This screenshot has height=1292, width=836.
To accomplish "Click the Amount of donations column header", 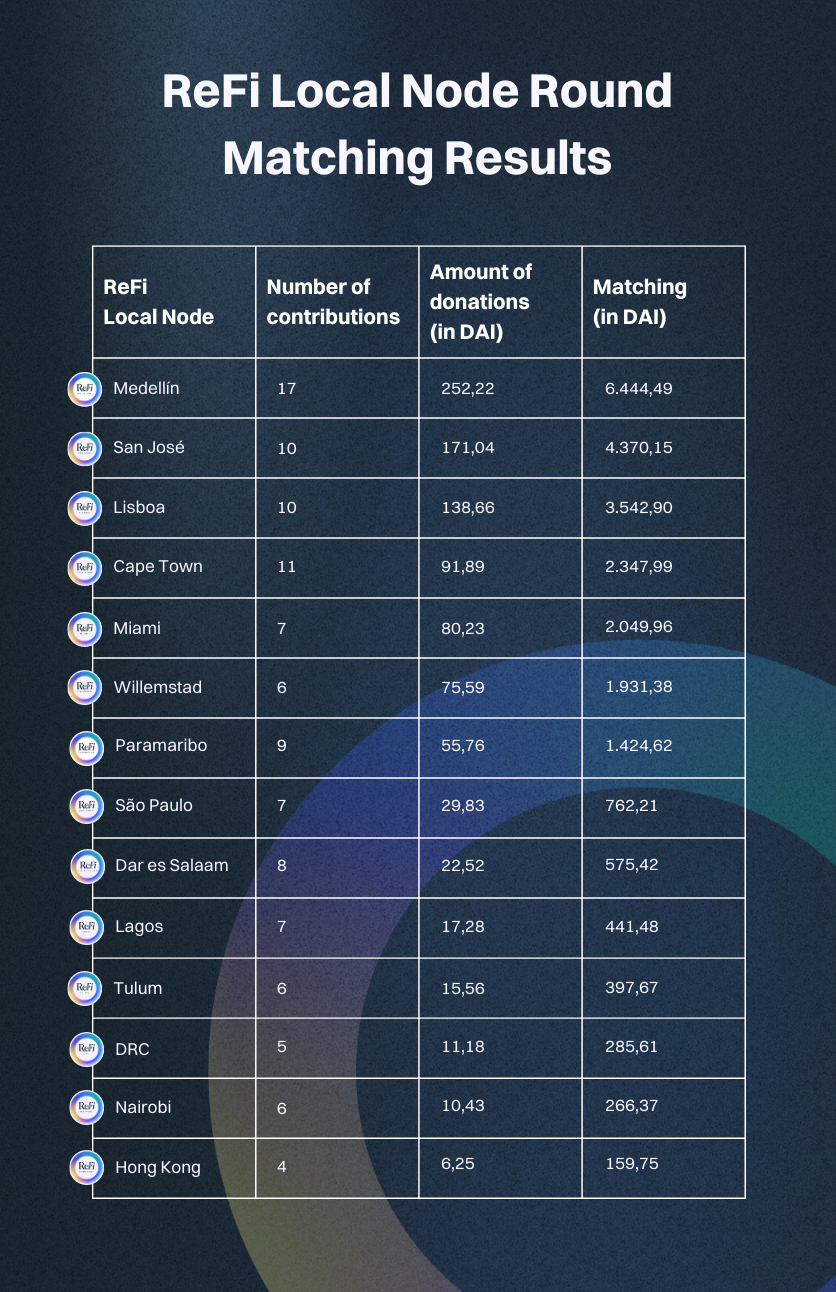I will point(481,302).
